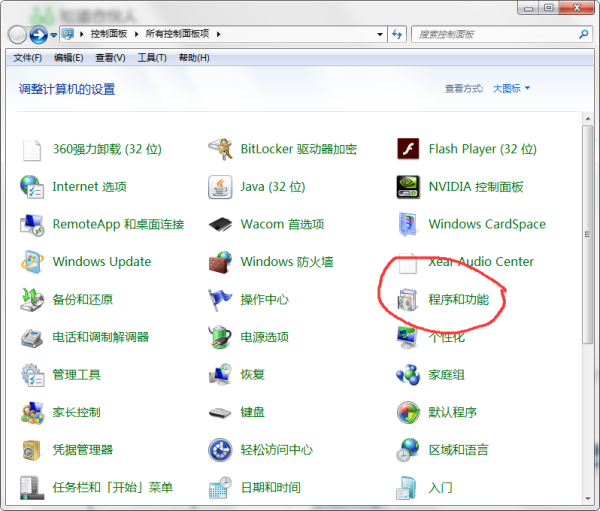Viewport: 600px width, 511px height.
Task: Open the Java (32 位) coffee icon
Action: click(220, 187)
